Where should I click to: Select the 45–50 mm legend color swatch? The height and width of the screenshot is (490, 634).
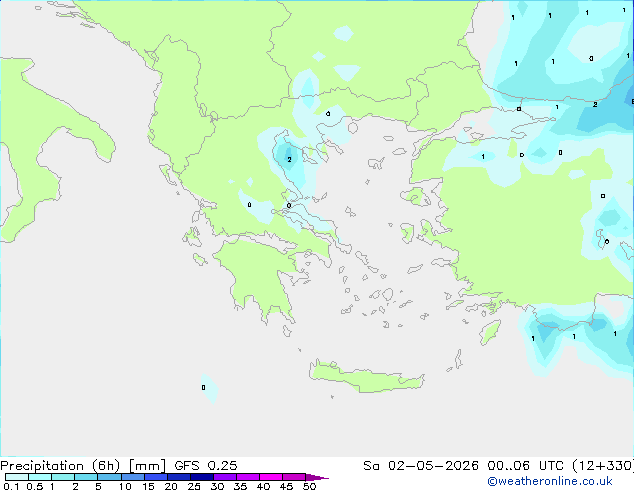(x=294, y=477)
